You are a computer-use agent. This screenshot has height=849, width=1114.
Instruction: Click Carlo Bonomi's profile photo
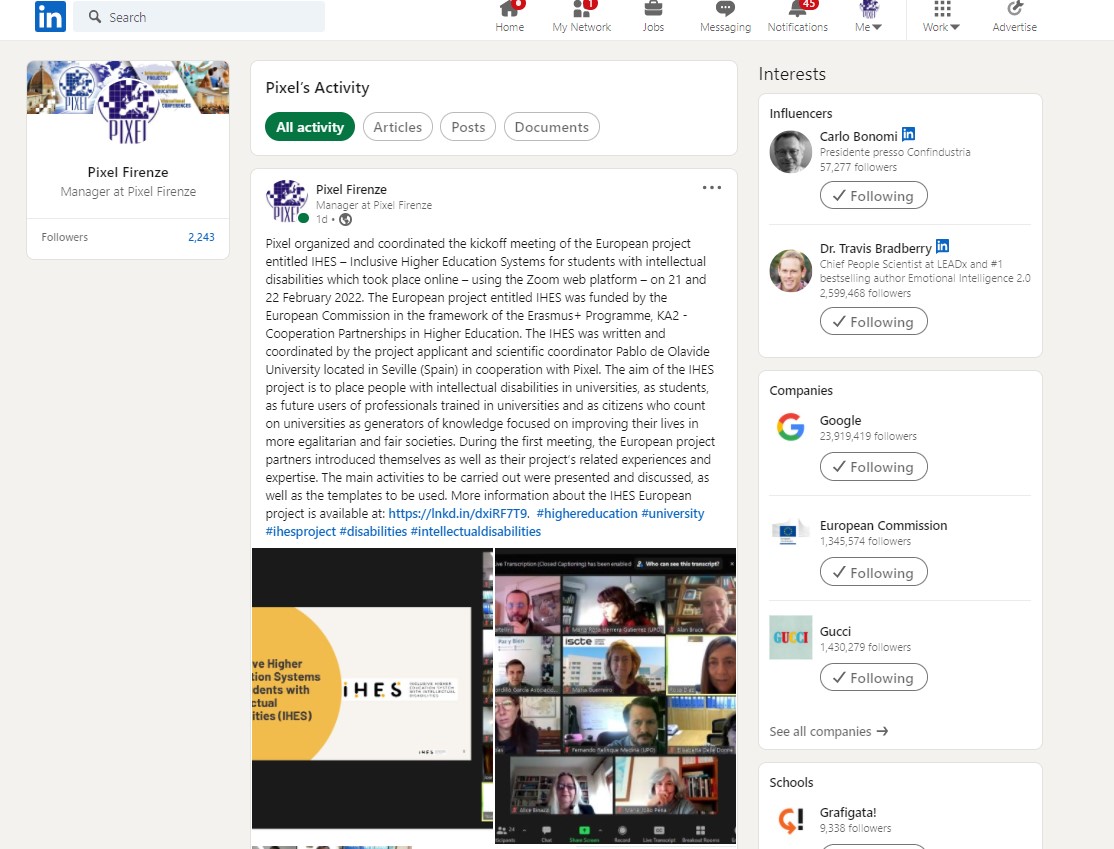point(791,152)
